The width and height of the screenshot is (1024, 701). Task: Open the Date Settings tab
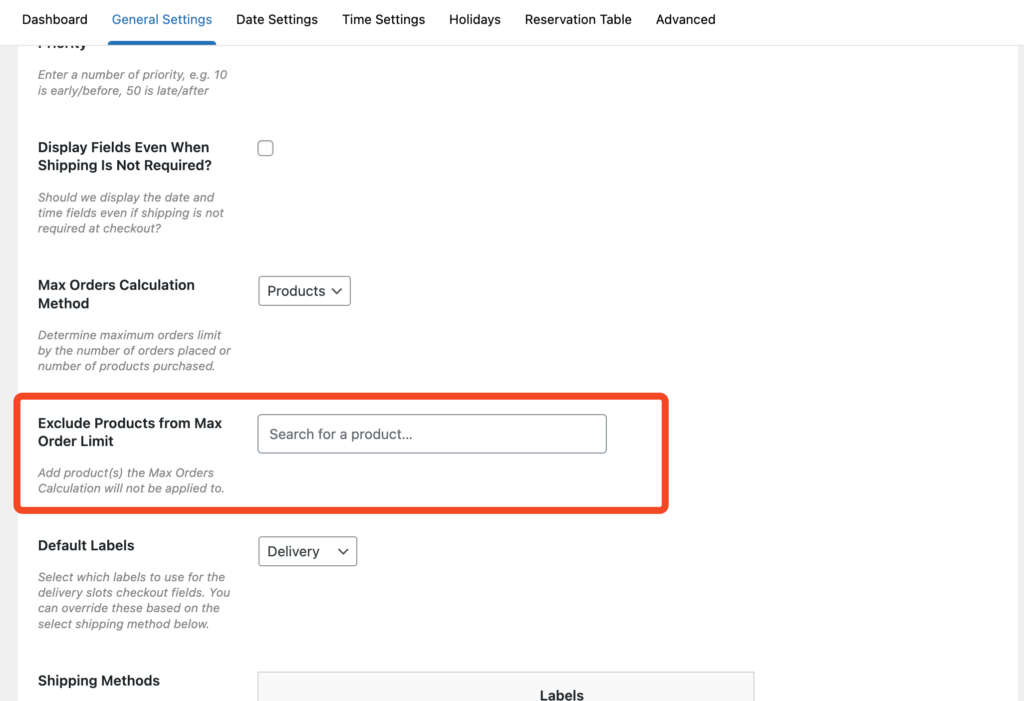277,19
